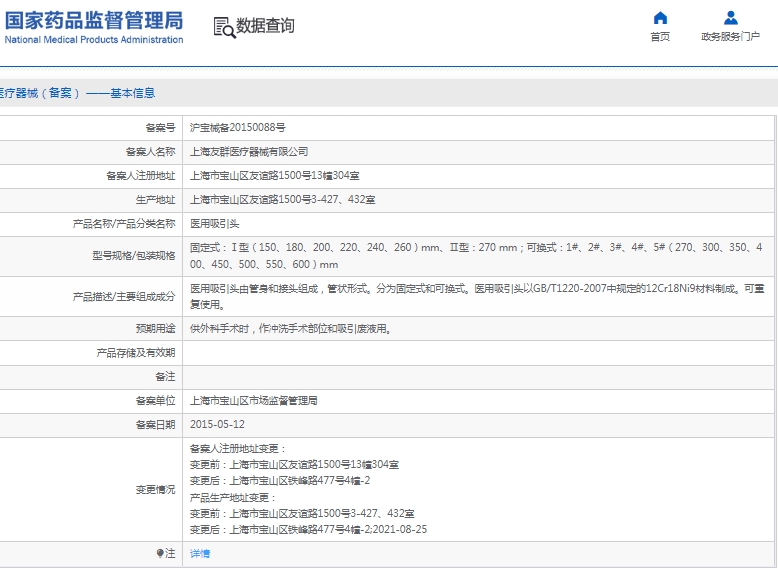Click 变更前 line with 13幢304室
778x576 pixels.
(x=294, y=465)
